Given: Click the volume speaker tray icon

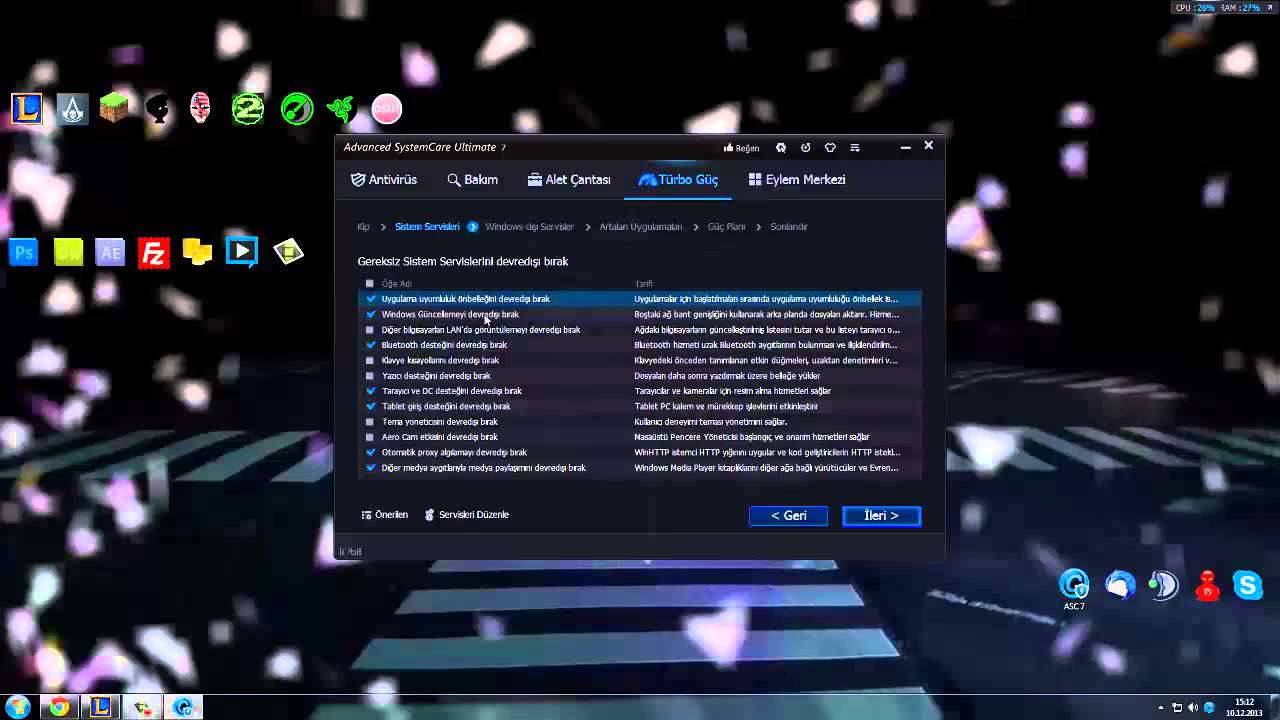Looking at the screenshot, I should (x=1193, y=708).
